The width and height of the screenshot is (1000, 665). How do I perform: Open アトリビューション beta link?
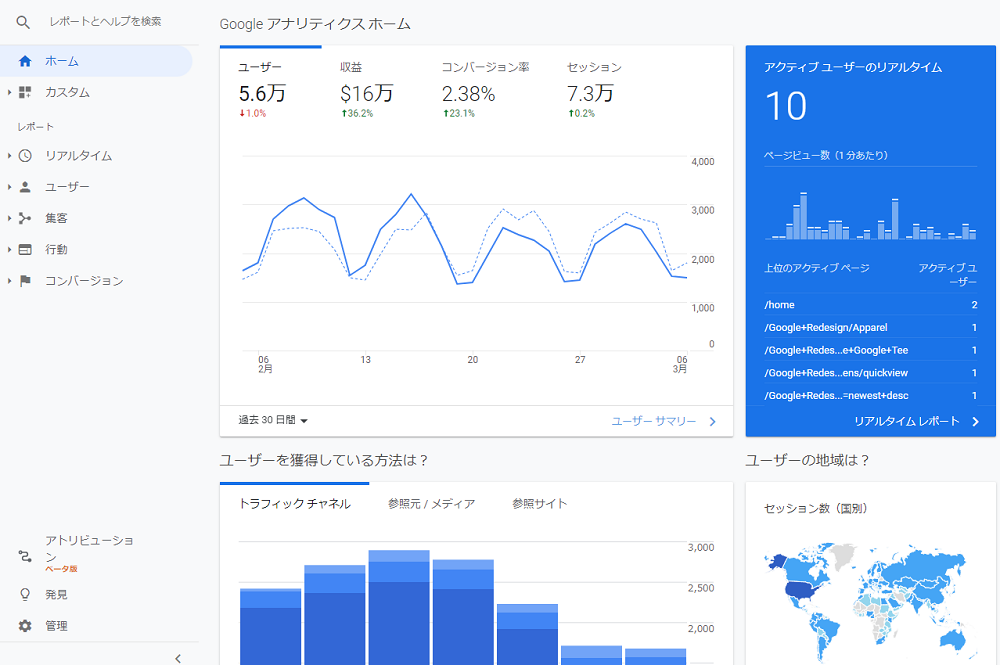(x=89, y=553)
